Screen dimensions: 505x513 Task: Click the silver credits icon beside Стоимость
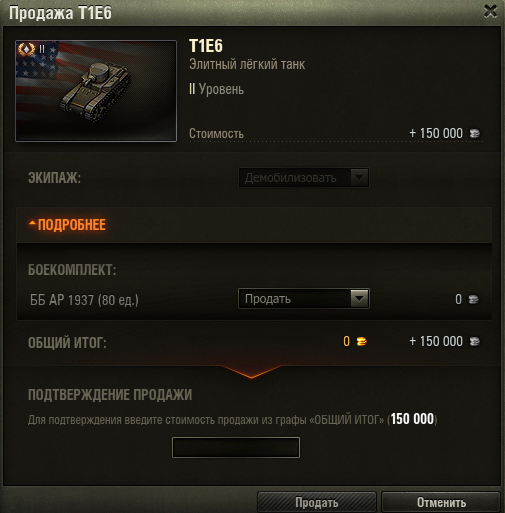tap(475, 134)
